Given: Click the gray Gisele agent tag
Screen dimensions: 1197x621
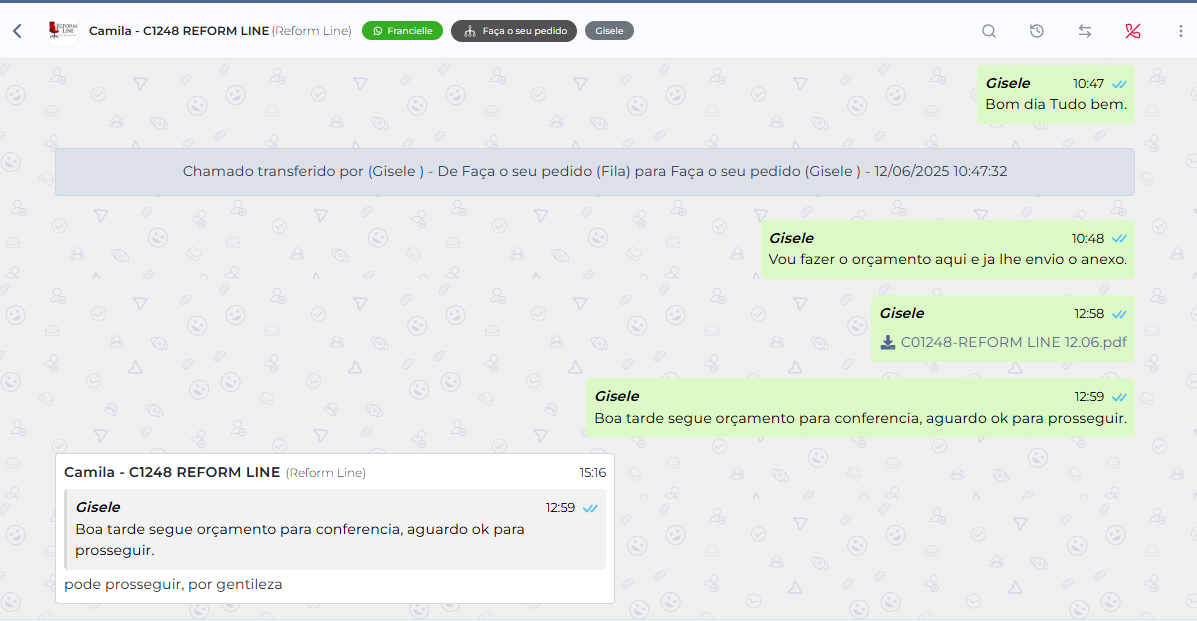Looking at the screenshot, I should coord(609,31).
